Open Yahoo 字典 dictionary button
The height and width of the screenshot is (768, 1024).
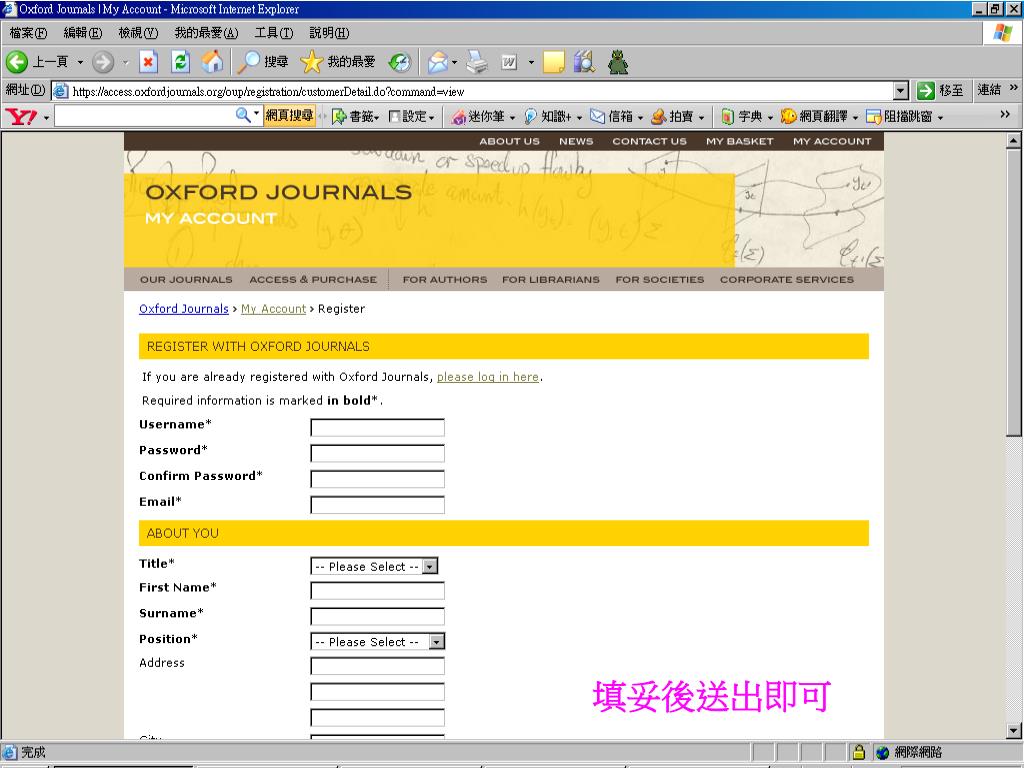coord(747,116)
